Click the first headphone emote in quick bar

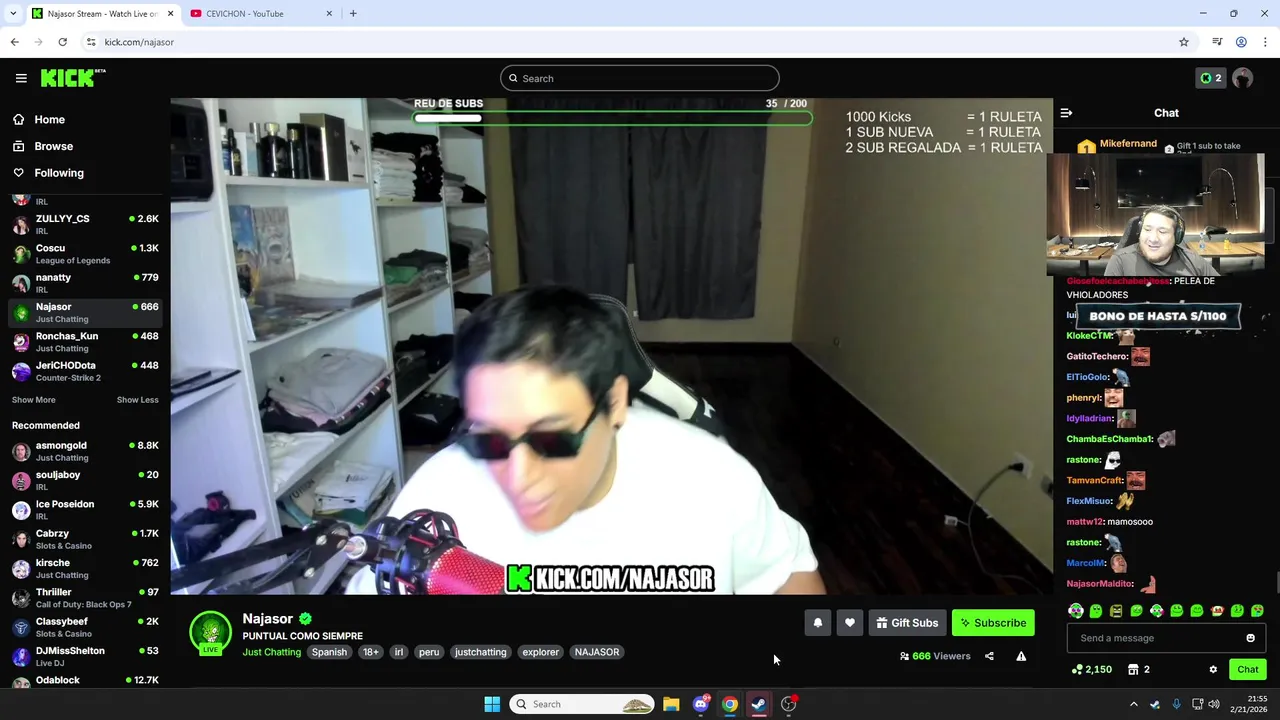pos(1076,610)
